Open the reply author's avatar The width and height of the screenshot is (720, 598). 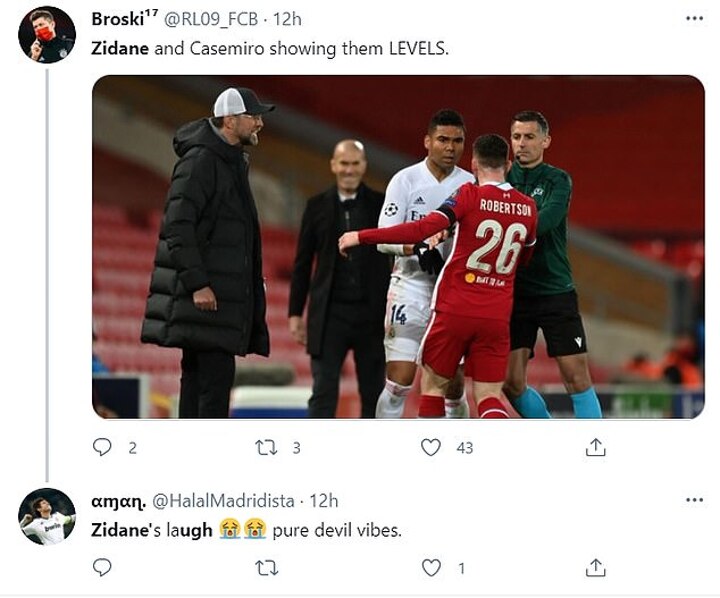pos(47,516)
